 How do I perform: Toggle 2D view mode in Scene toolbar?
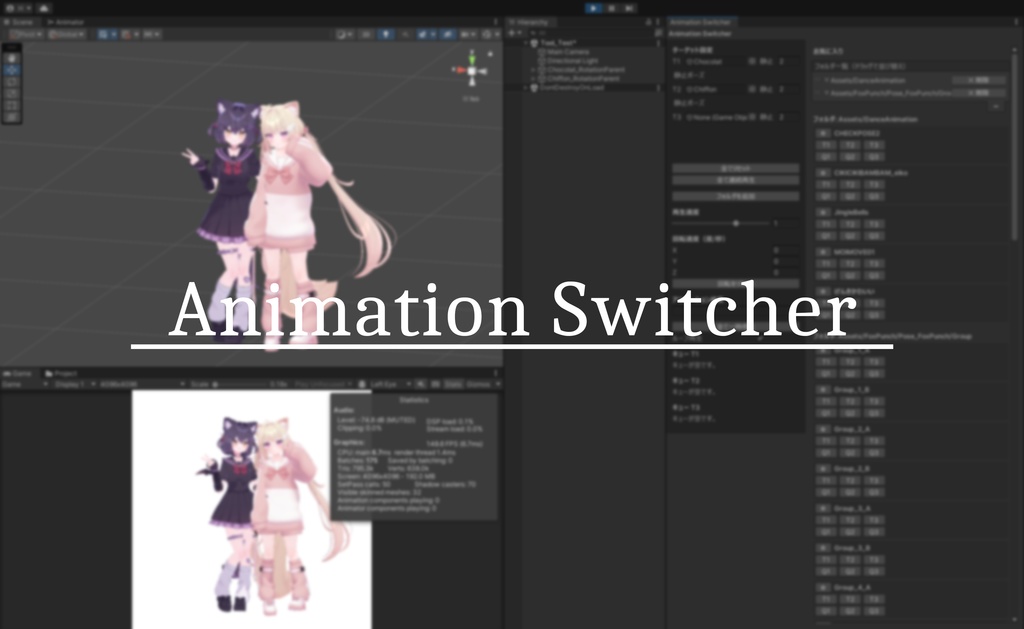366,34
